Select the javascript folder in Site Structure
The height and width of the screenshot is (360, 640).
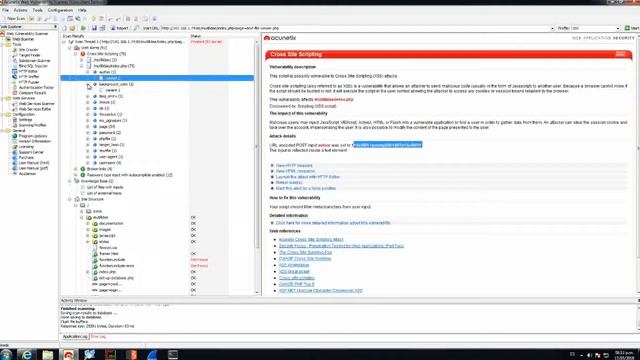tap(107, 236)
